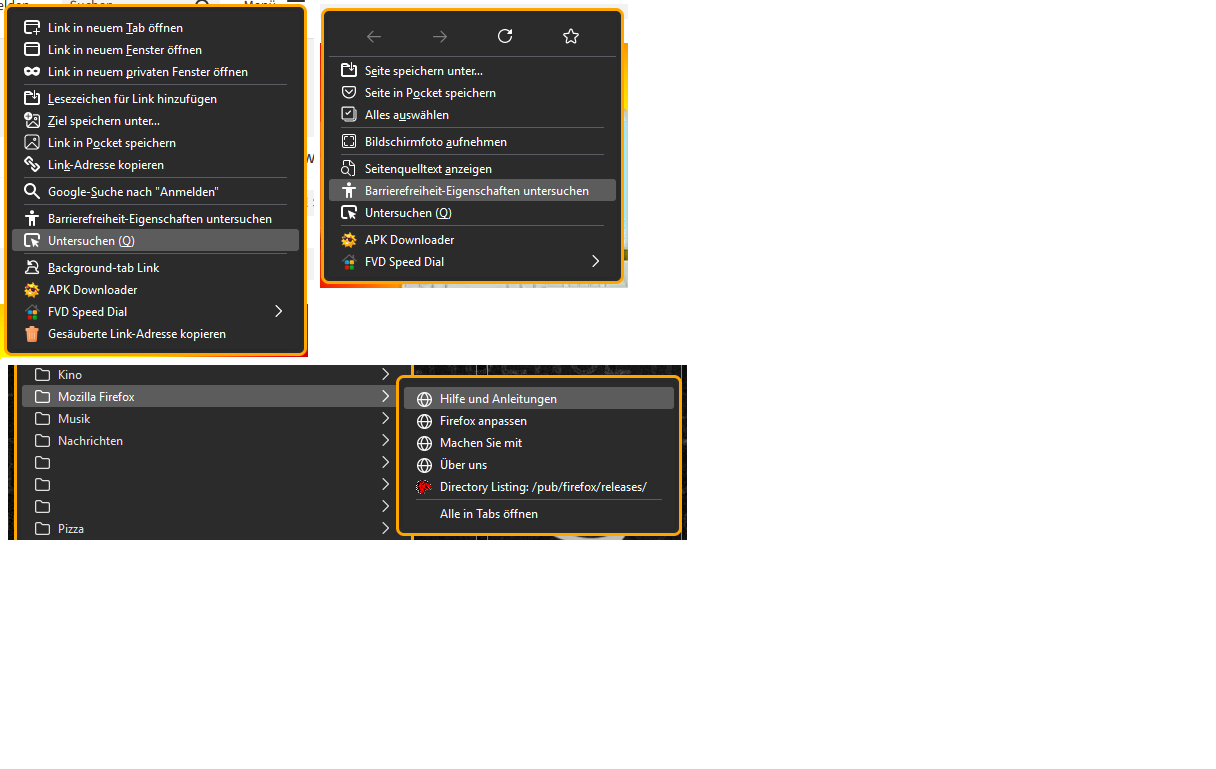Viewport: 1216px width, 769px height.
Task: Click accessibility figure icon in link menu
Action: point(32,219)
